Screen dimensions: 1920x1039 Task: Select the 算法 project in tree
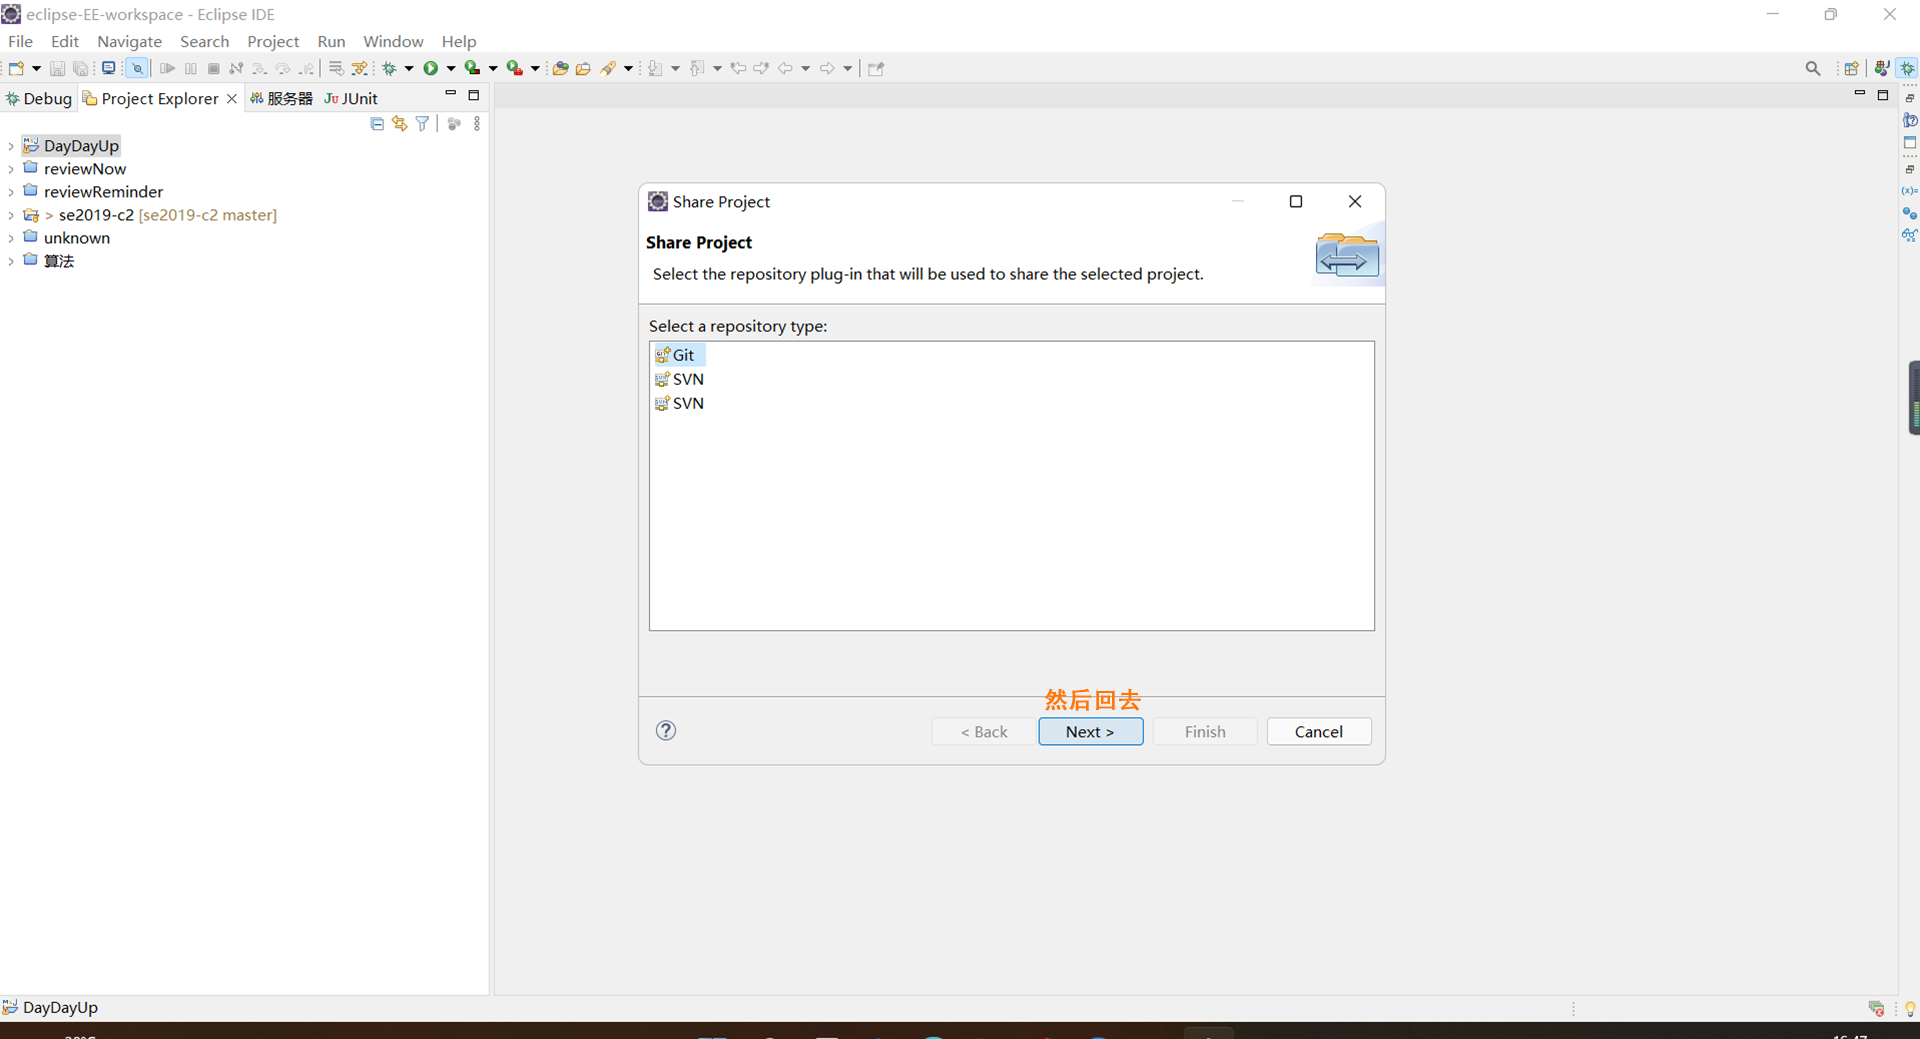tap(59, 261)
